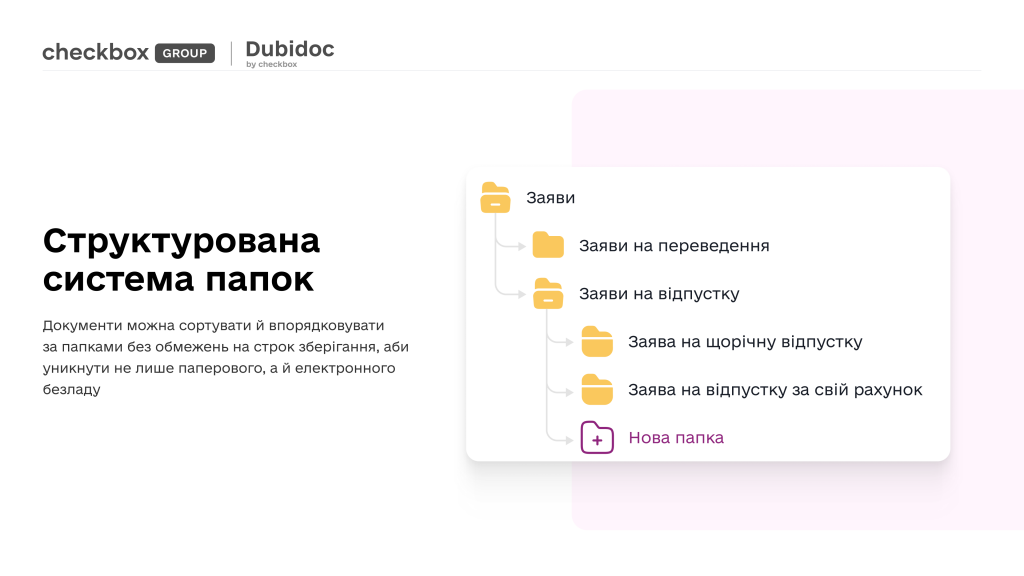Click the Заяви на переведення folder icon
Viewport: 1024px width, 576px height.
pyautogui.click(x=548, y=245)
